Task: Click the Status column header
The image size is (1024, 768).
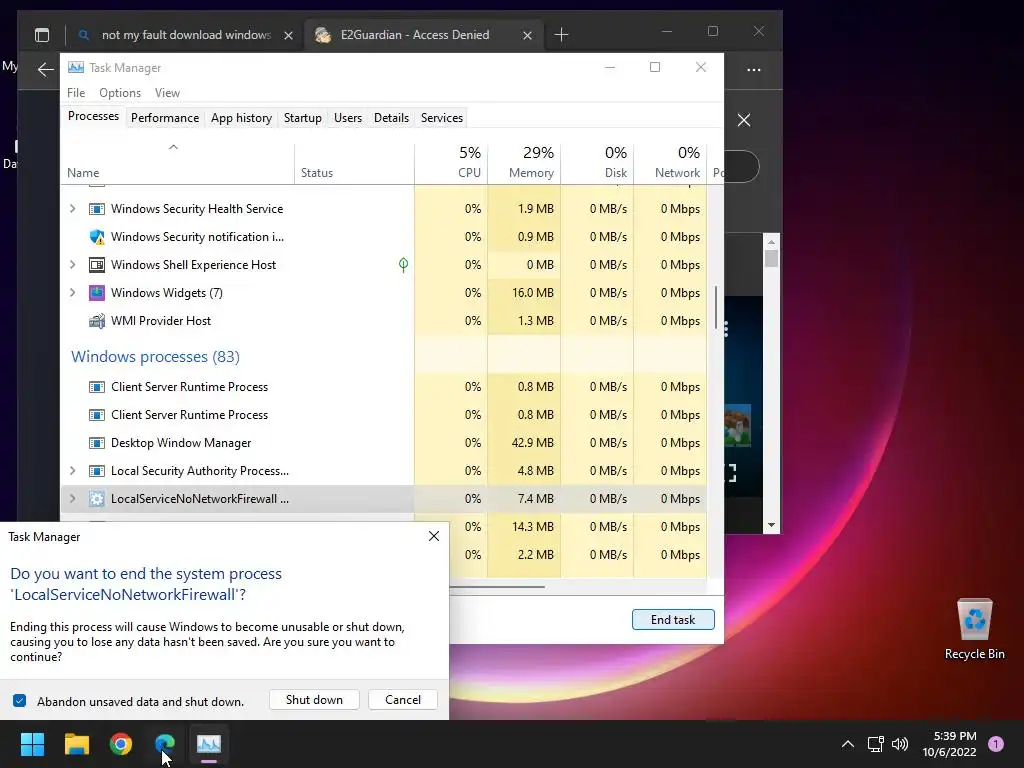Action: 354,163
